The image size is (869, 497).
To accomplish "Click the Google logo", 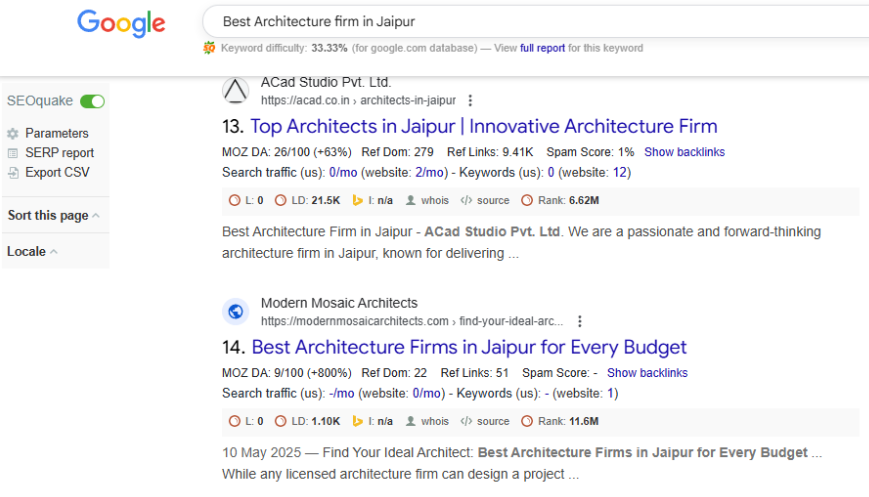I will (121, 23).
